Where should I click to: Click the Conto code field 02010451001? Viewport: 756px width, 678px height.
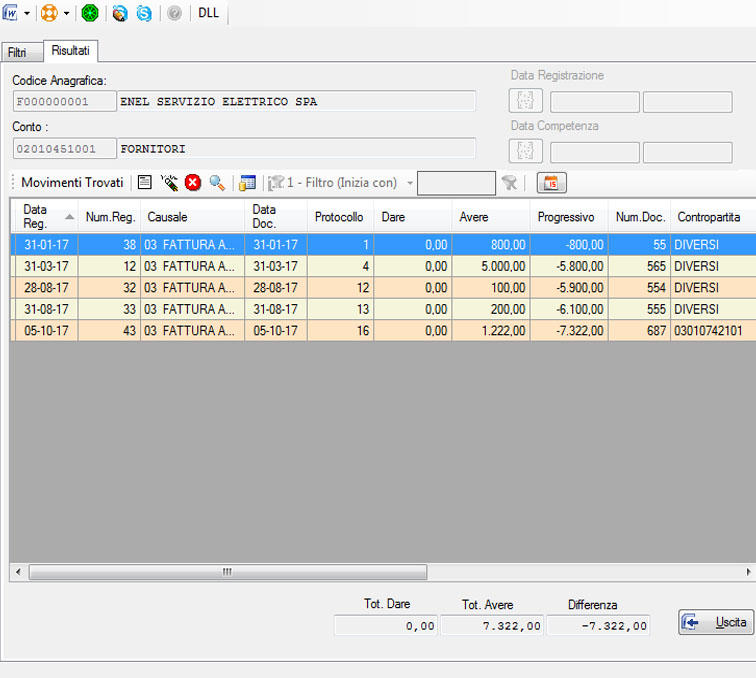click(65, 149)
